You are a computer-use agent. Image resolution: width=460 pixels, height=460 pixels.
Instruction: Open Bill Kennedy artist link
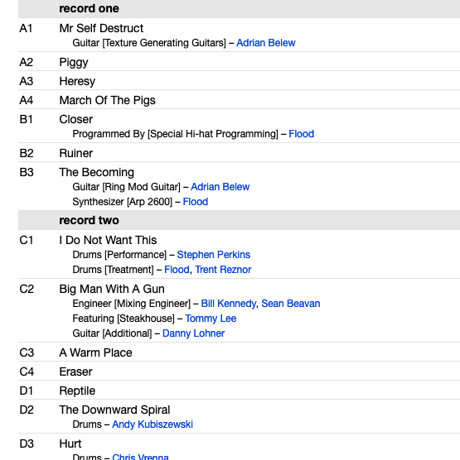[x=228, y=304]
